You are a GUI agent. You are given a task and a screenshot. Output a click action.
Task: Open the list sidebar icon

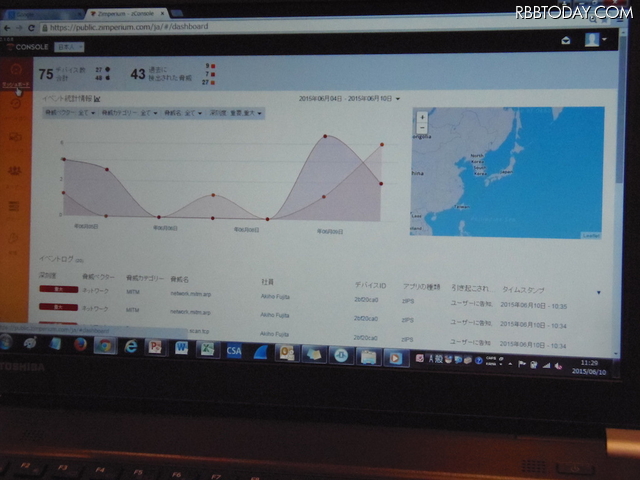click(14, 206)
